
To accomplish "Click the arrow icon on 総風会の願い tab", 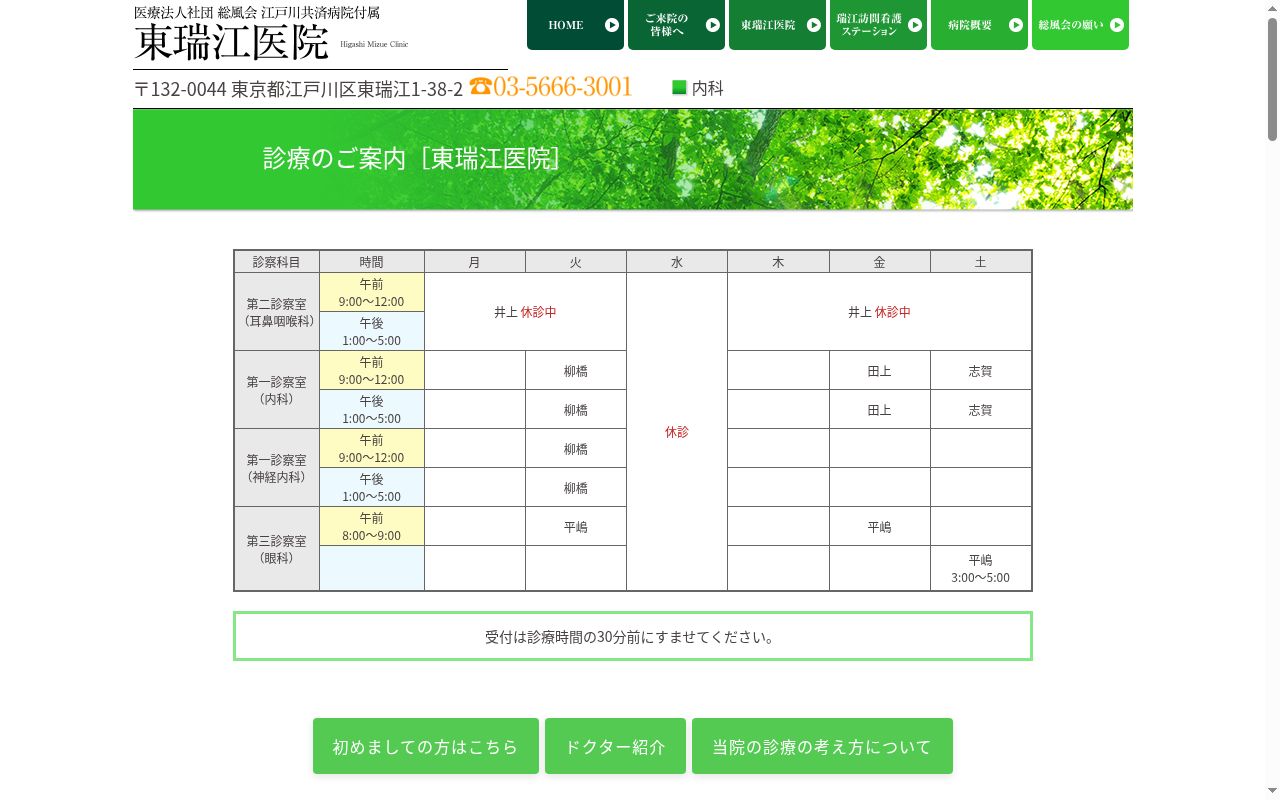I will [1116, 25].
